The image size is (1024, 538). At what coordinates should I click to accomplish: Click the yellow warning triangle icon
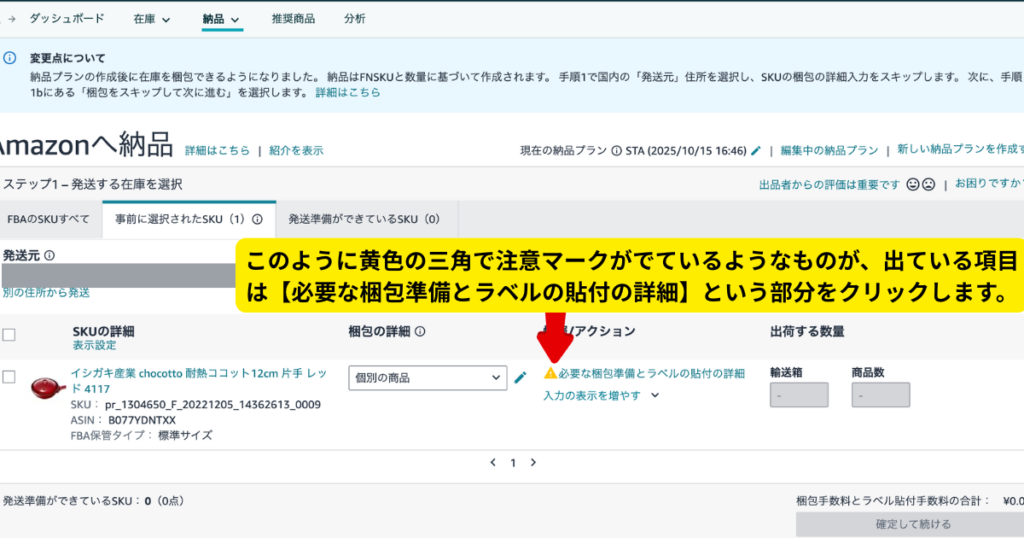(x=550, y=373)
